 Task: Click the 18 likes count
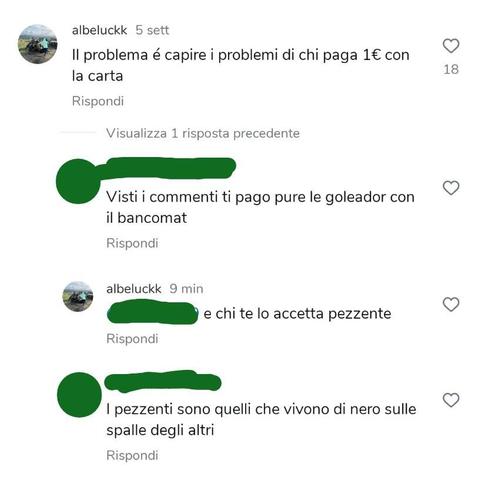(x=451, y=69)
